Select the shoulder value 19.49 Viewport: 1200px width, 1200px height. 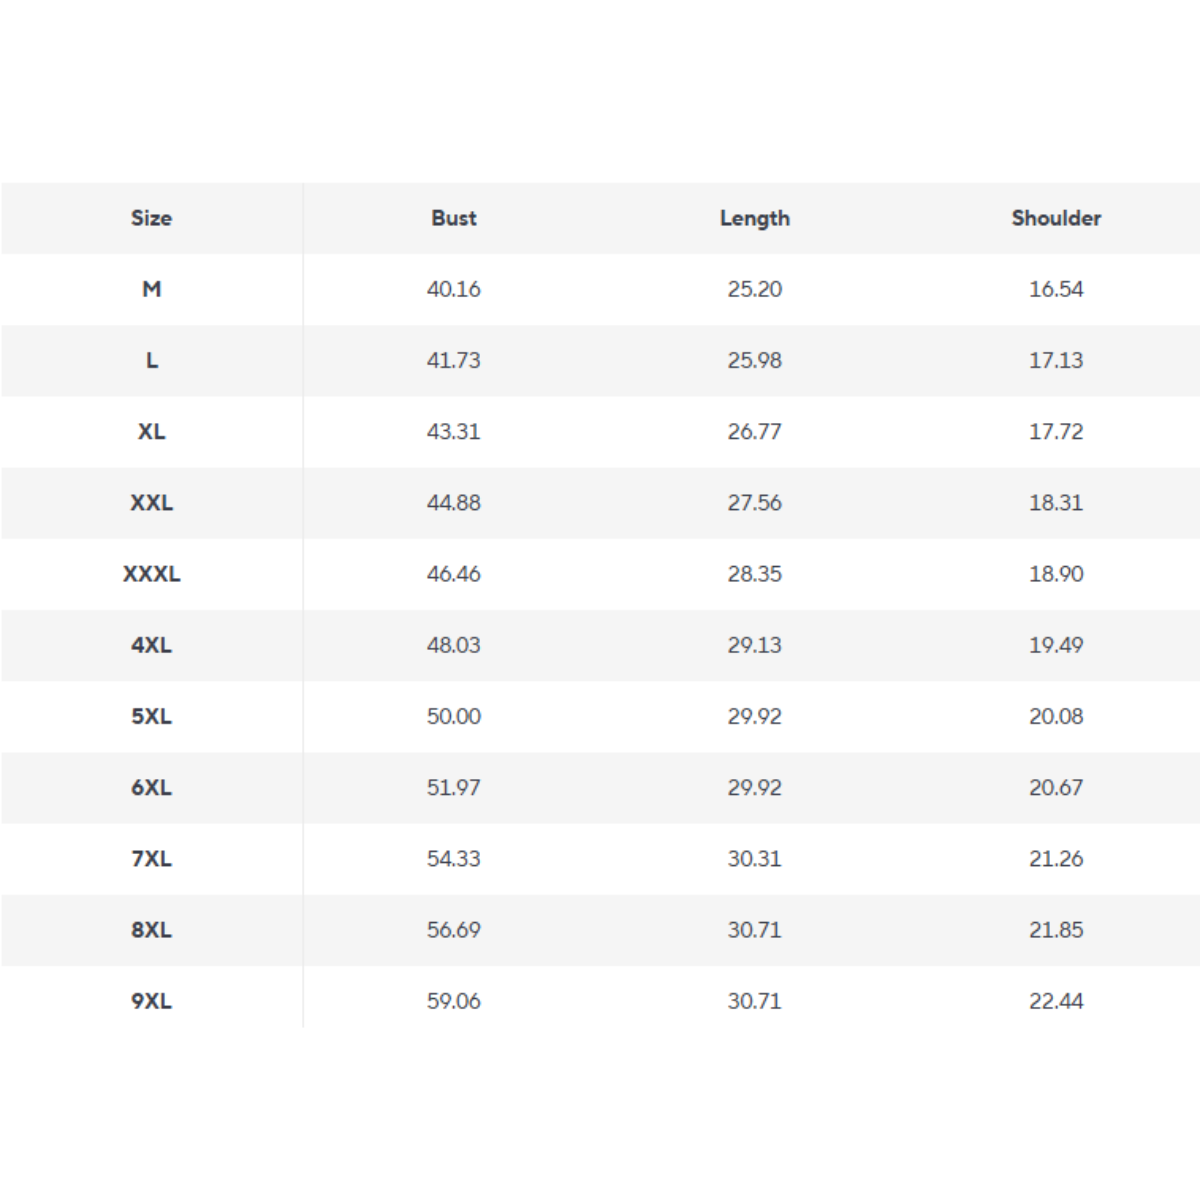tap(1056, 645)
